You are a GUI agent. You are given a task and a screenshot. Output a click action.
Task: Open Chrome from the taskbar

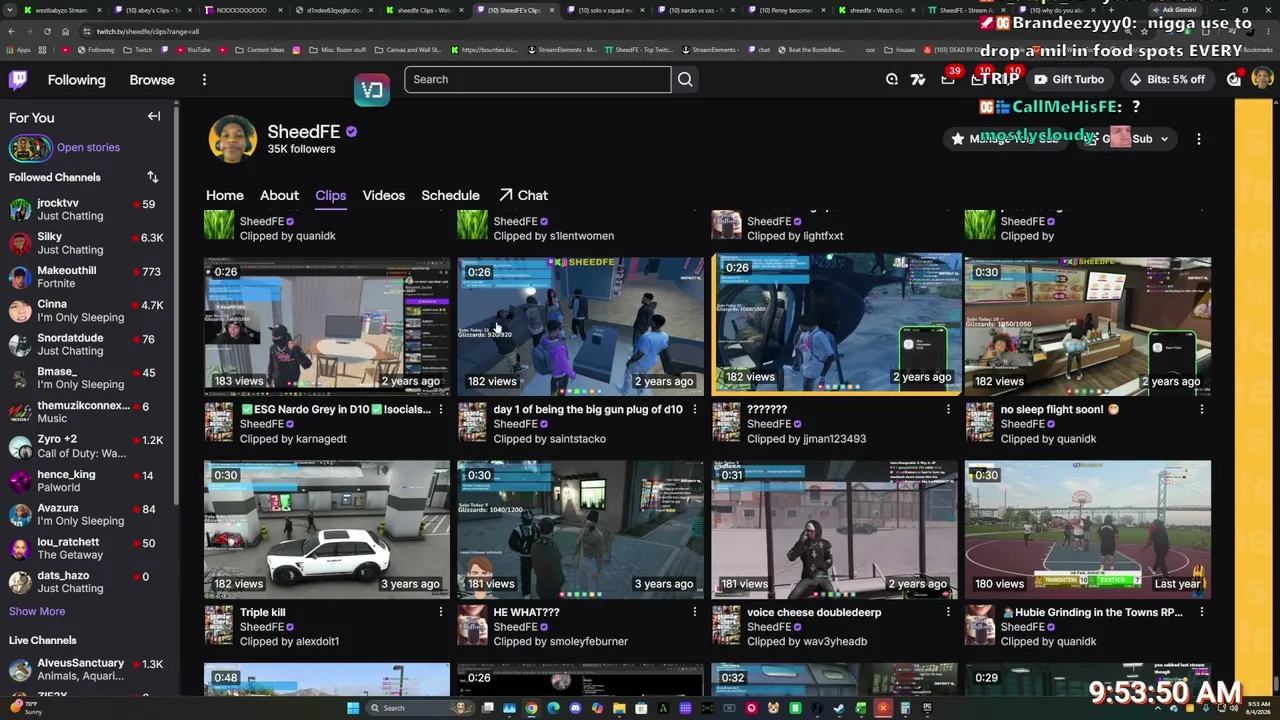(531, 708)
